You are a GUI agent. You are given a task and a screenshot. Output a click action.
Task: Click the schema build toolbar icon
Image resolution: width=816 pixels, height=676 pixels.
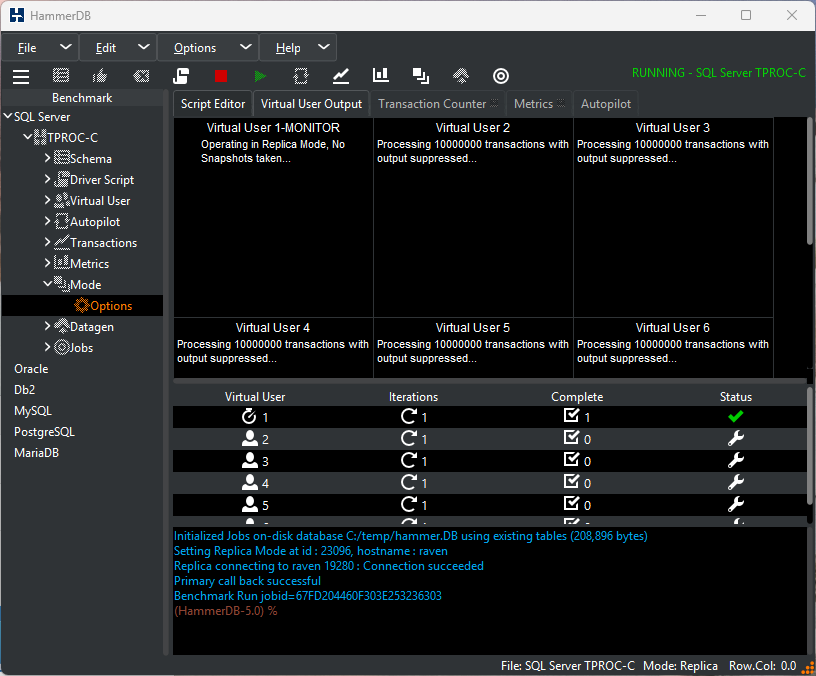(x=61, y=76)
